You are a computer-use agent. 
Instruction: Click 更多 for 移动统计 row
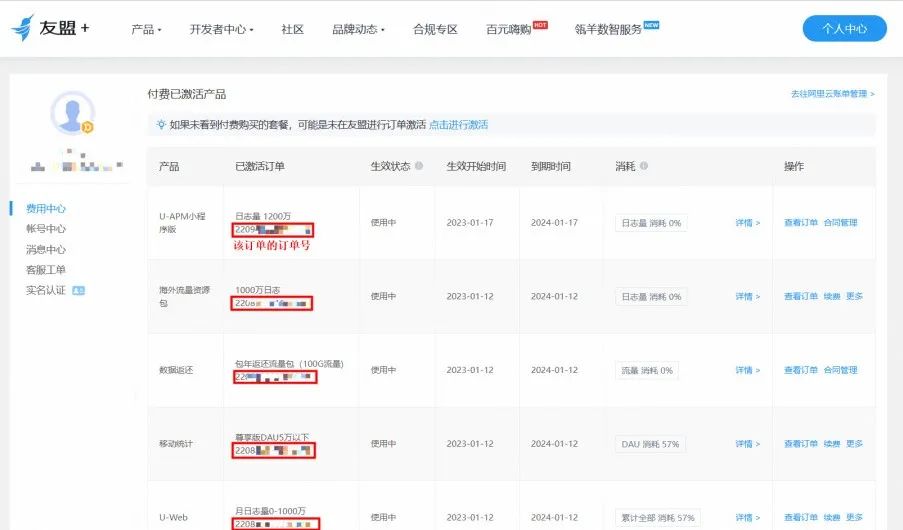click(855, 444)
